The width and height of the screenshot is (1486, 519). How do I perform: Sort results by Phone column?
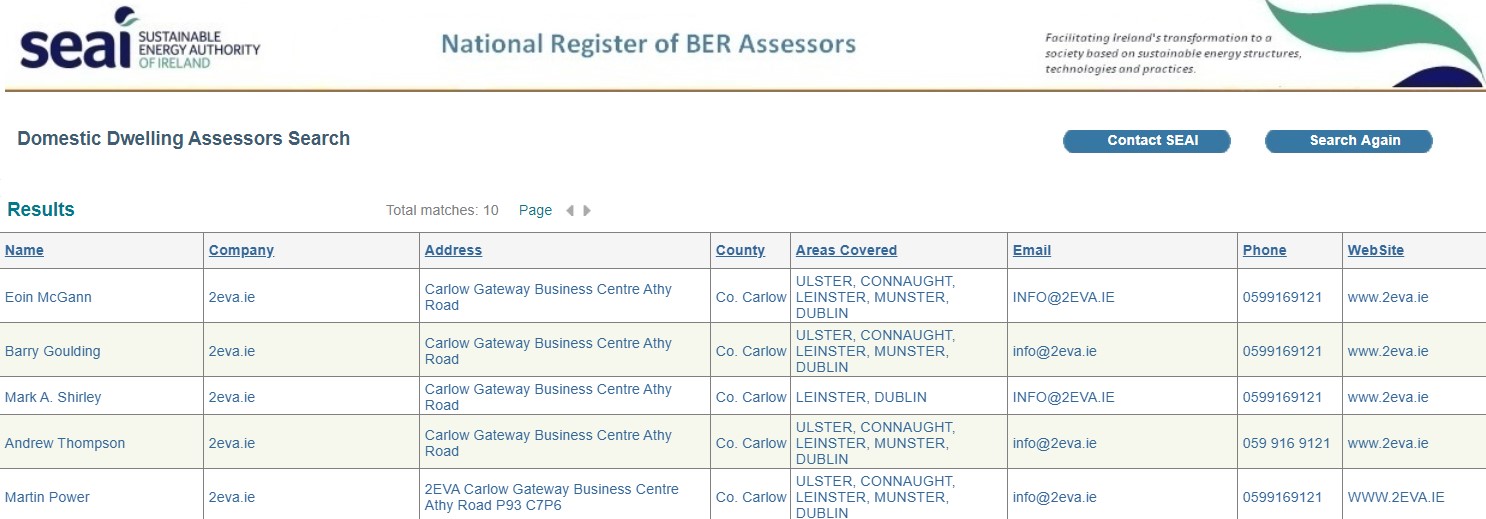(1264, 250)
